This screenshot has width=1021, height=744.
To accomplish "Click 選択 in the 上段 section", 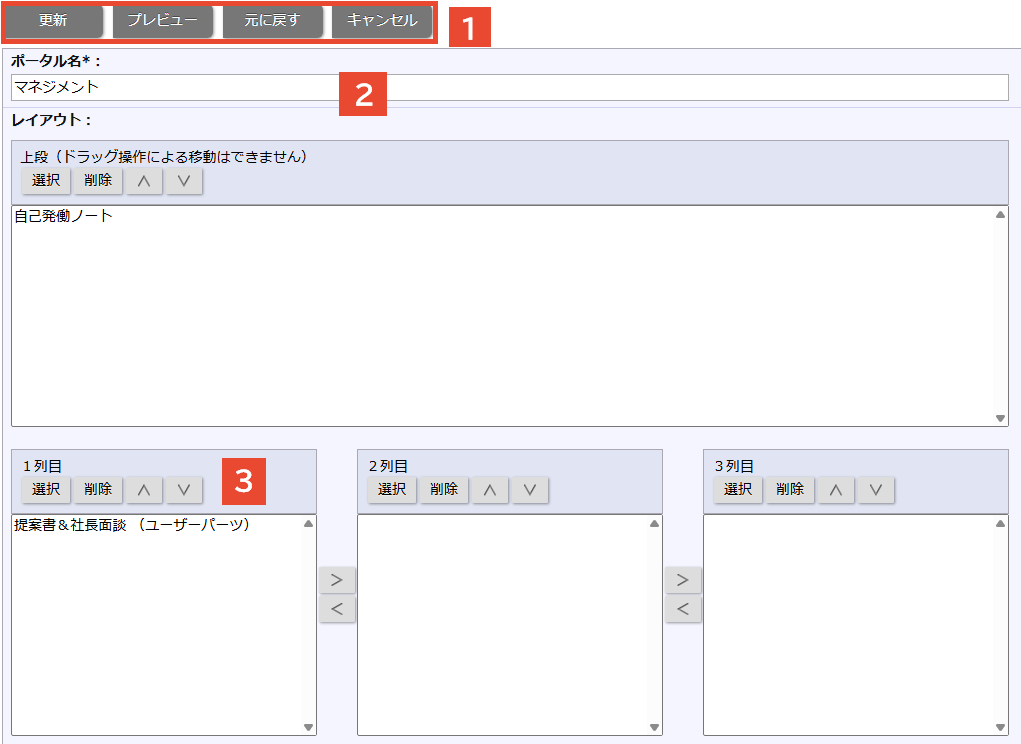I will 46,181.
